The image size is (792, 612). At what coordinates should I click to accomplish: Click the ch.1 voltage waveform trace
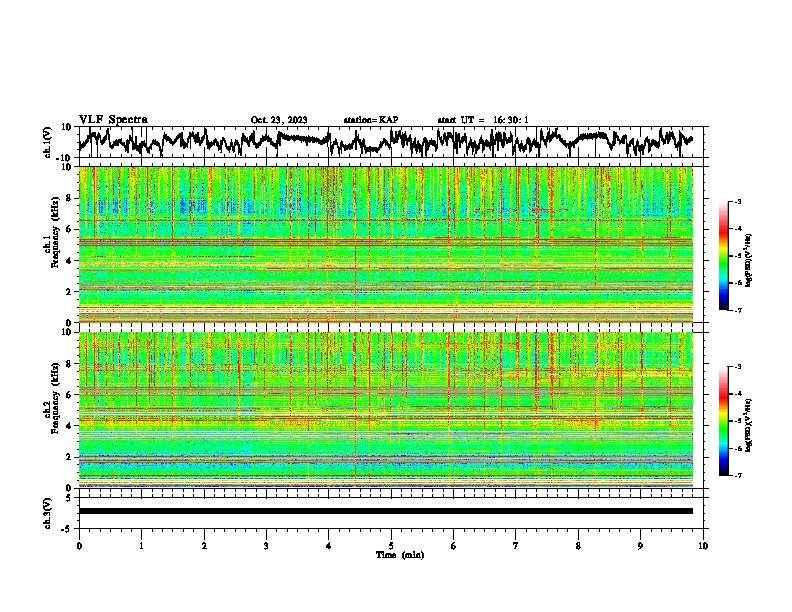coord(385,142)
